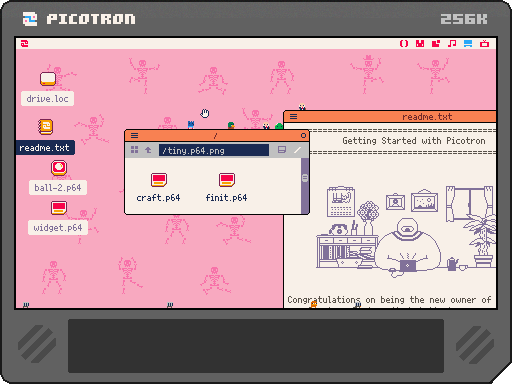Open the filenav window hamburger menu
Screen dimensions: 512x384
[134, 135]
